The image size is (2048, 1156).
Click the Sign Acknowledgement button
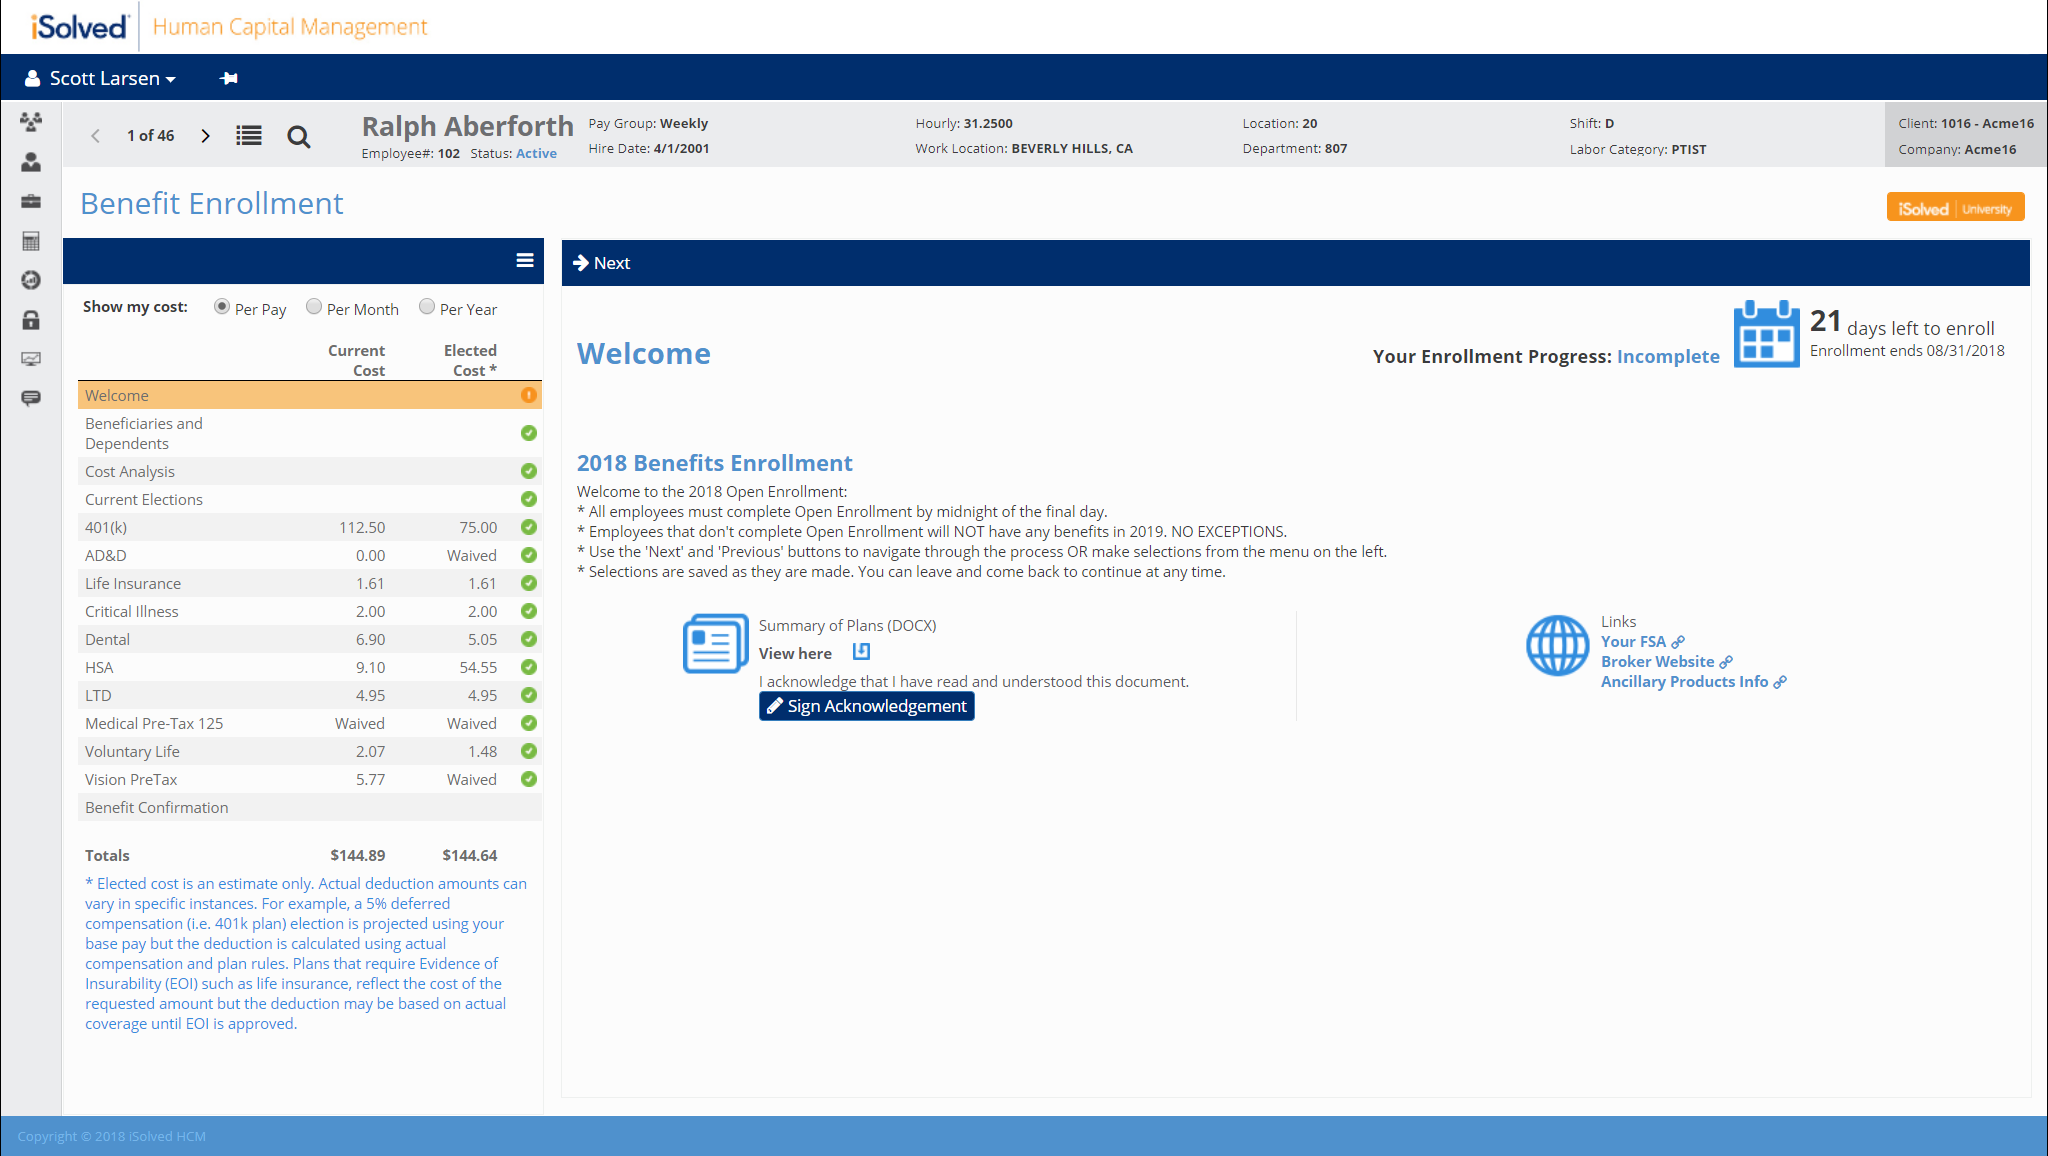[866, 706]
